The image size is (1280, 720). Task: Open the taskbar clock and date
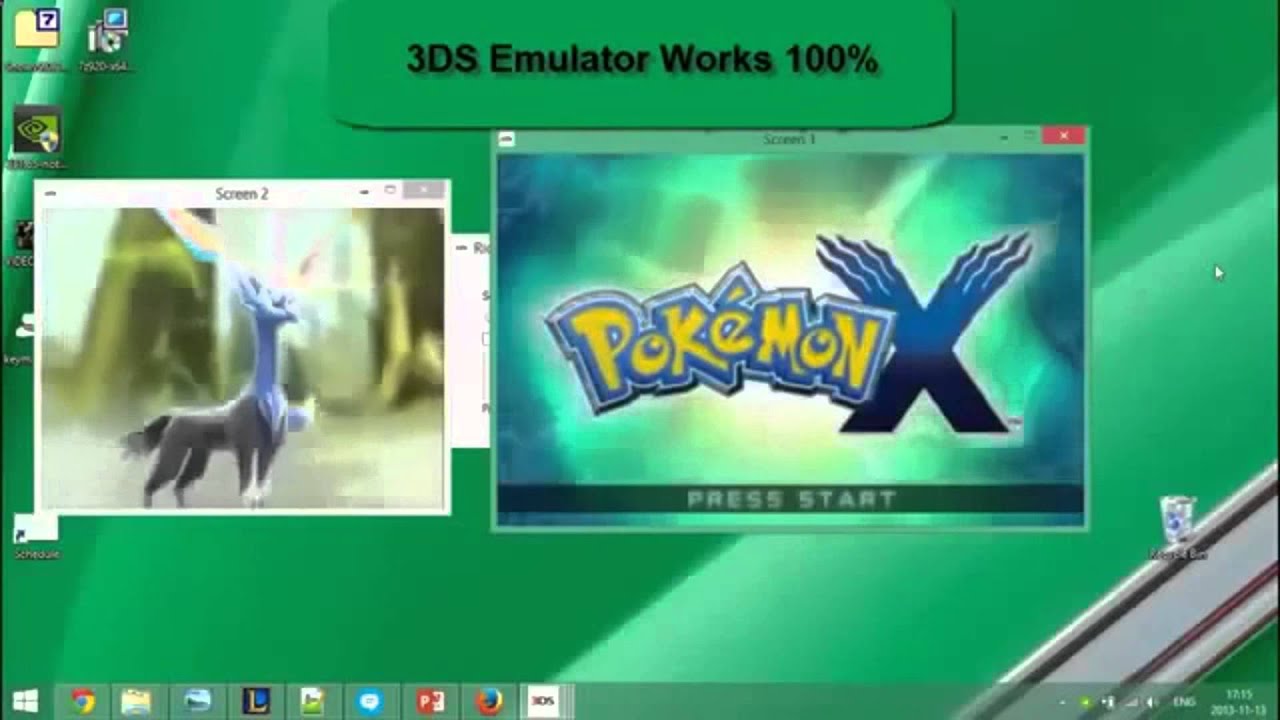pyautogui.click(x=1241, y=701)
